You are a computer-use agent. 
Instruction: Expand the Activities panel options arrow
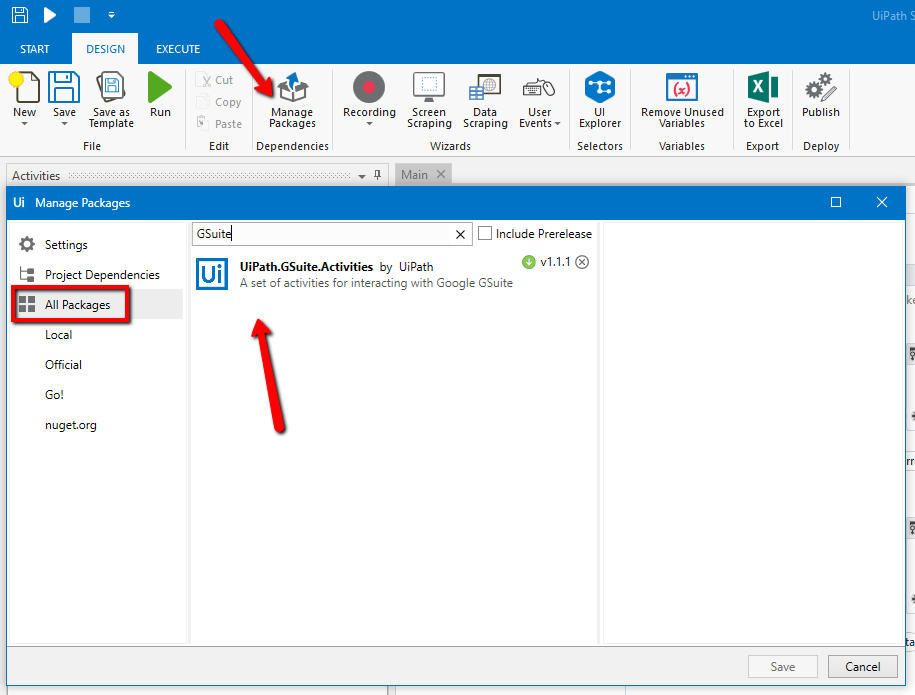[x=362, y=176]
